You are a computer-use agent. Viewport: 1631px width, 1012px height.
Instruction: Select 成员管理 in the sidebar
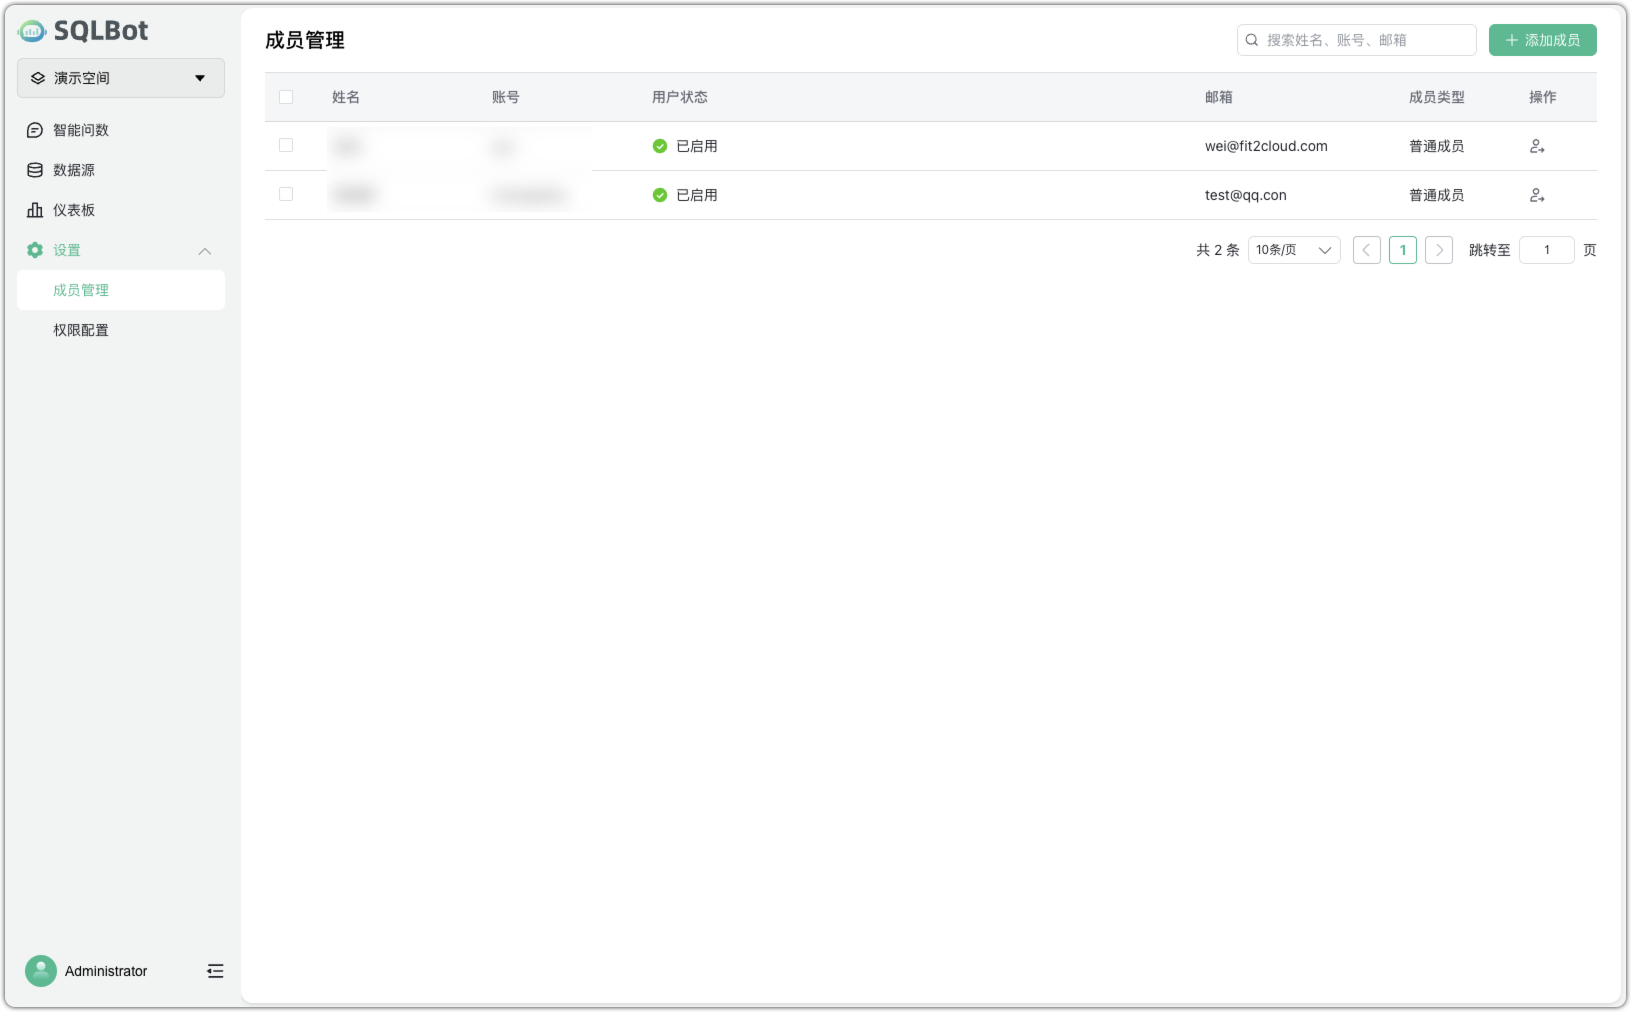pos(81,290)
